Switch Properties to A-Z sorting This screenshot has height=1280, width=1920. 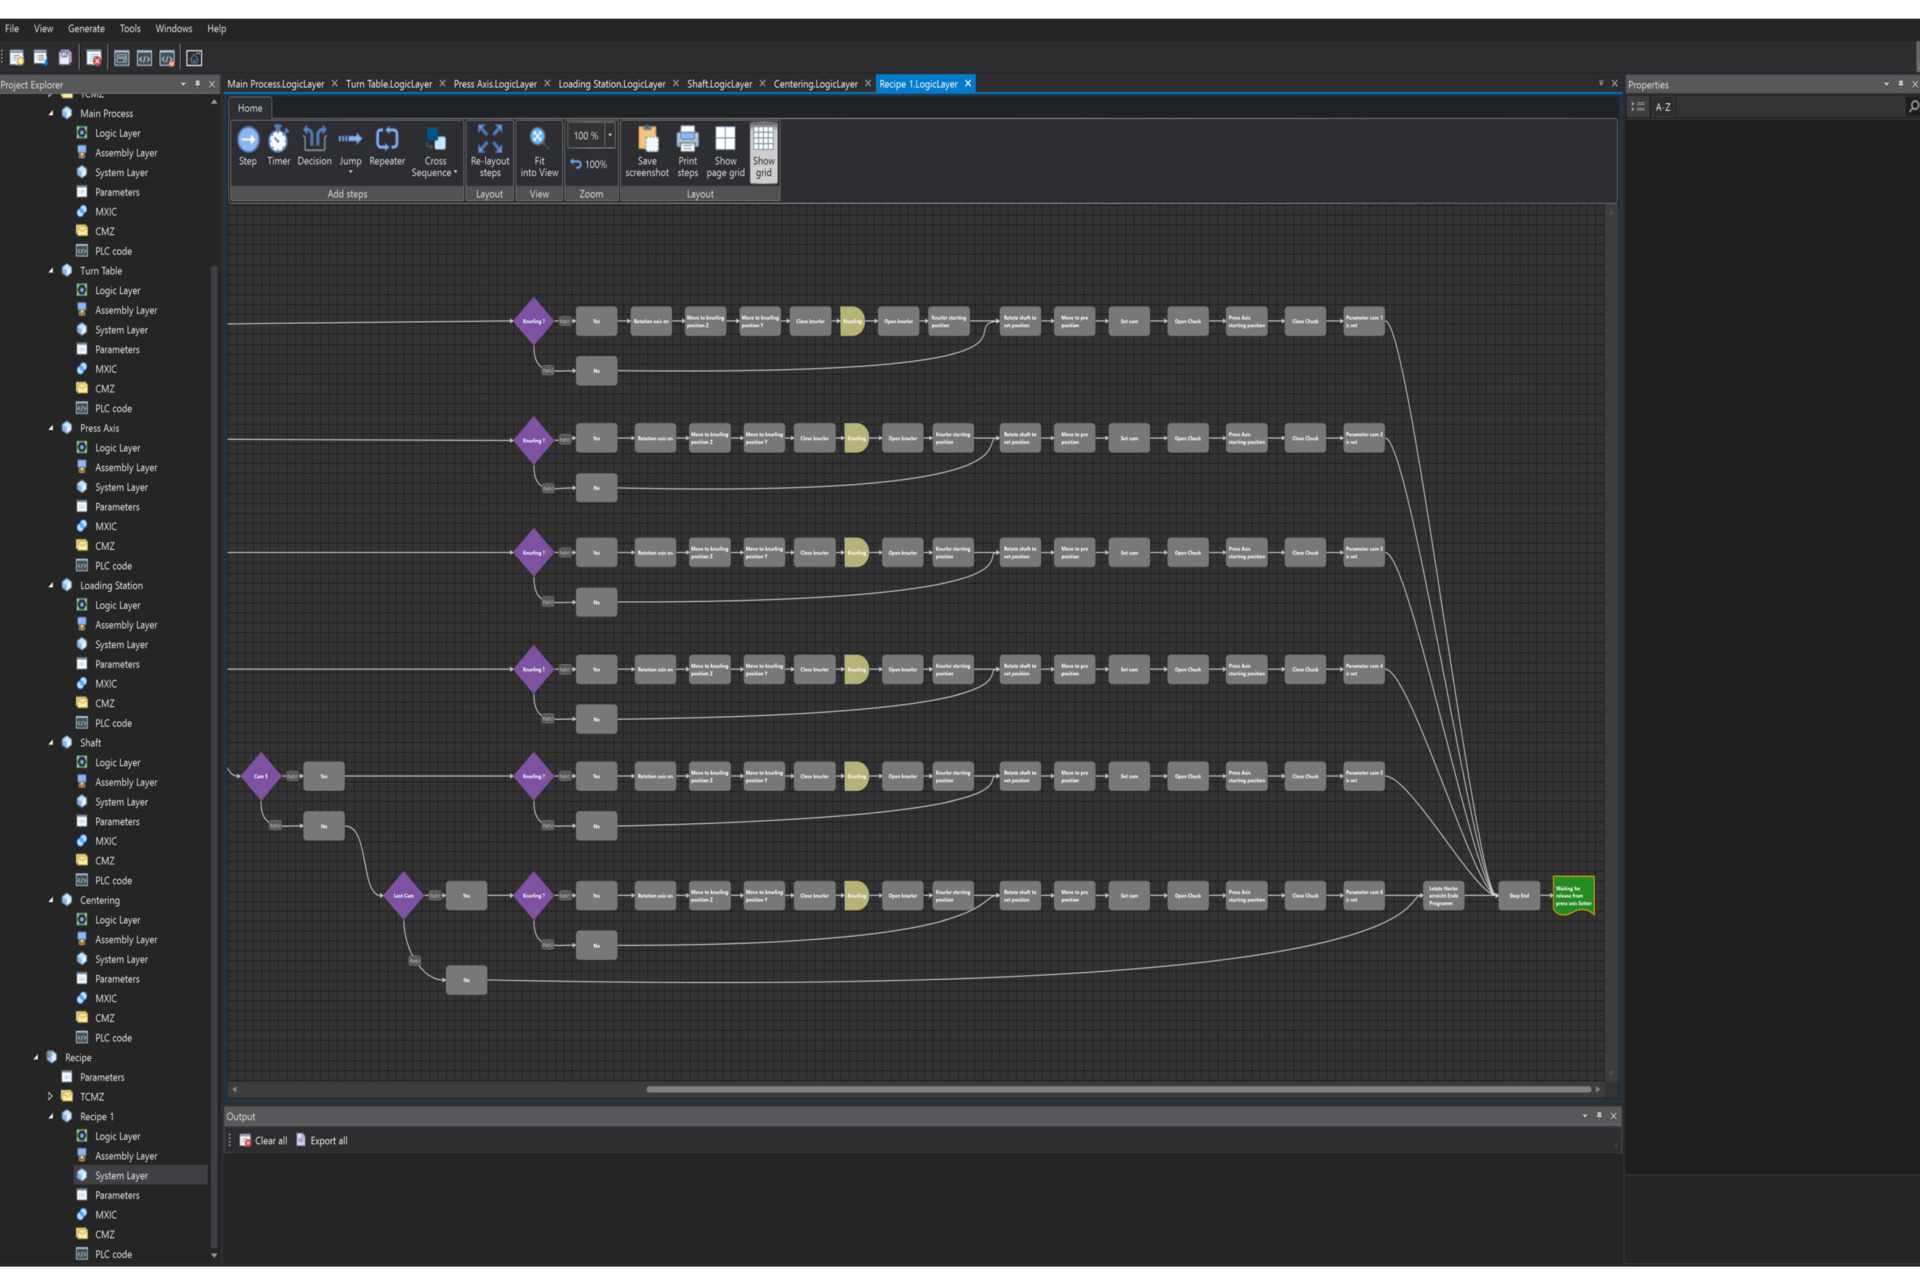click(1663, 107)
